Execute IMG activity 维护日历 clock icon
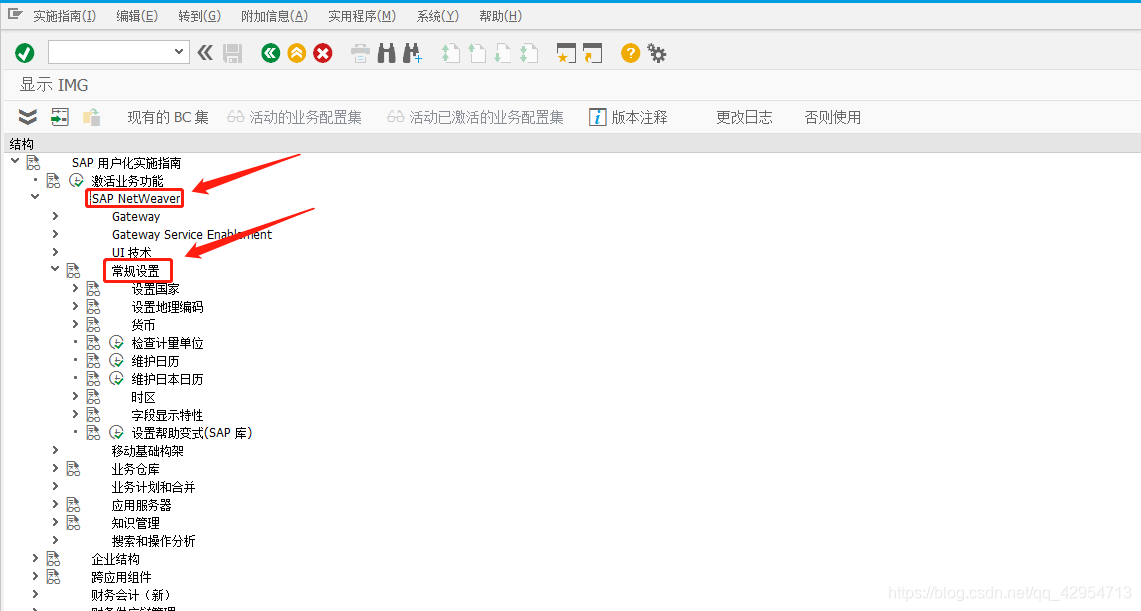This screenshot has height=611, width=1141. click(116, 361)
